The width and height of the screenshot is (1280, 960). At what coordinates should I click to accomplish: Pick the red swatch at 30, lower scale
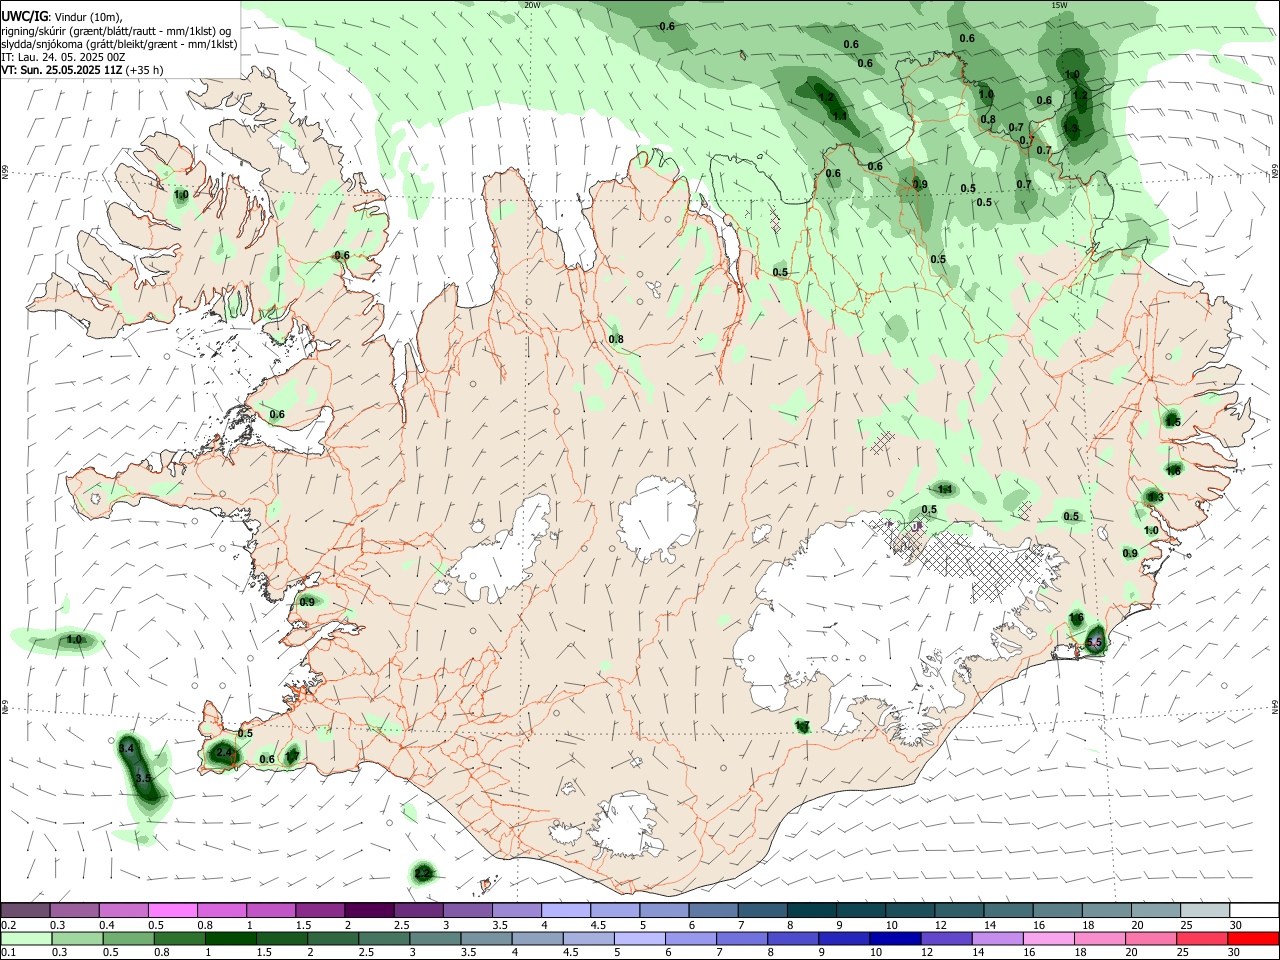point(1253,938)
